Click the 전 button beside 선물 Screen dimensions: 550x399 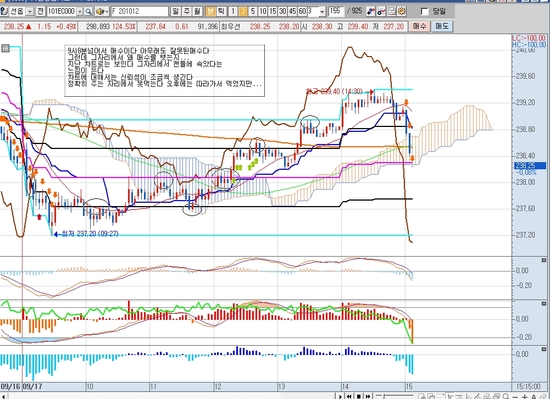tap(40, 12)
